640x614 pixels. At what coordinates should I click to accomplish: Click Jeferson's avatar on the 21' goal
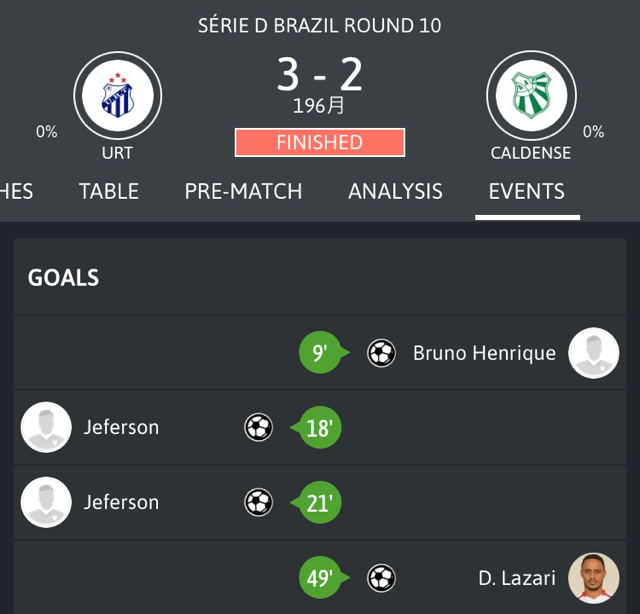[x=46, y=502]
